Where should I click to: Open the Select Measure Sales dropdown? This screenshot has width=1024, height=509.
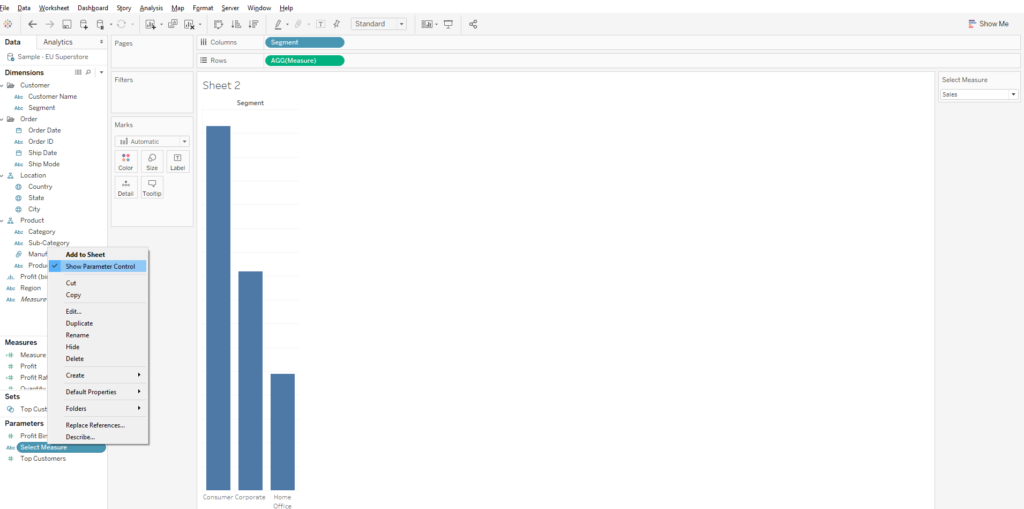979,94
